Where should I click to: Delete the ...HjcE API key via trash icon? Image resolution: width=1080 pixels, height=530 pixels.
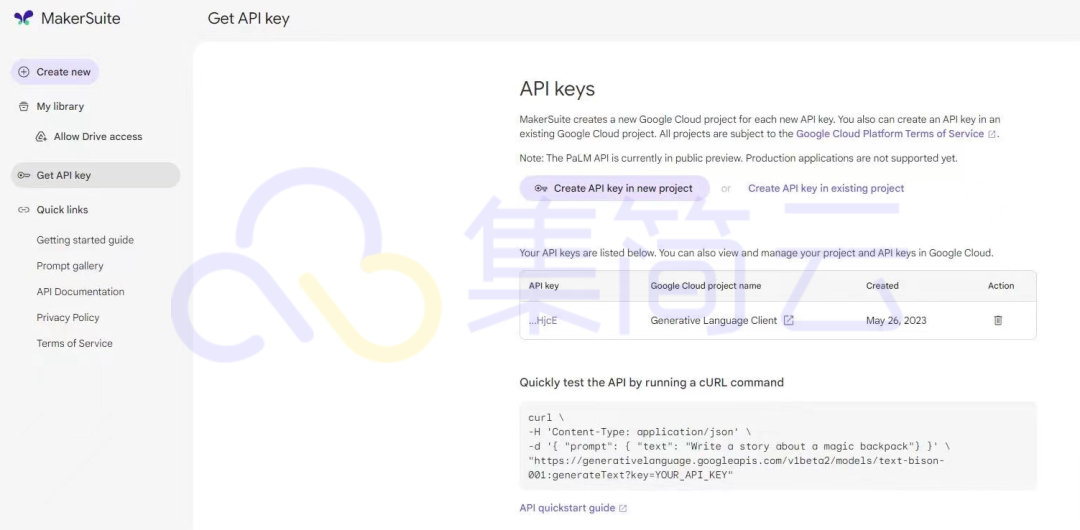point(997,320)
